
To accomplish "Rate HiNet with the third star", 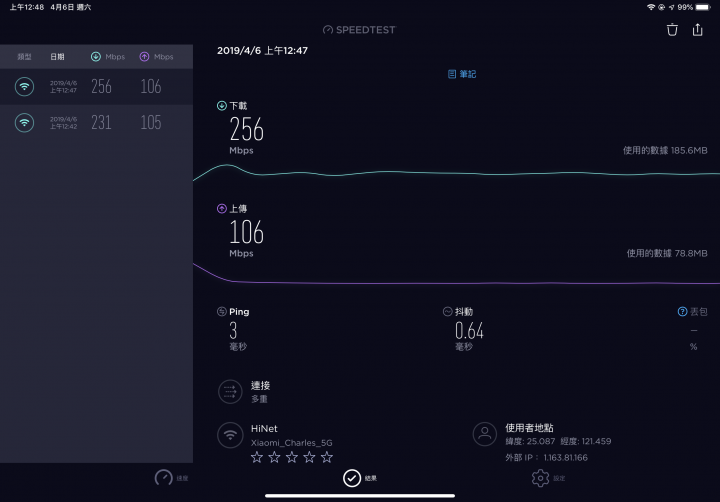I will (292, 457).
